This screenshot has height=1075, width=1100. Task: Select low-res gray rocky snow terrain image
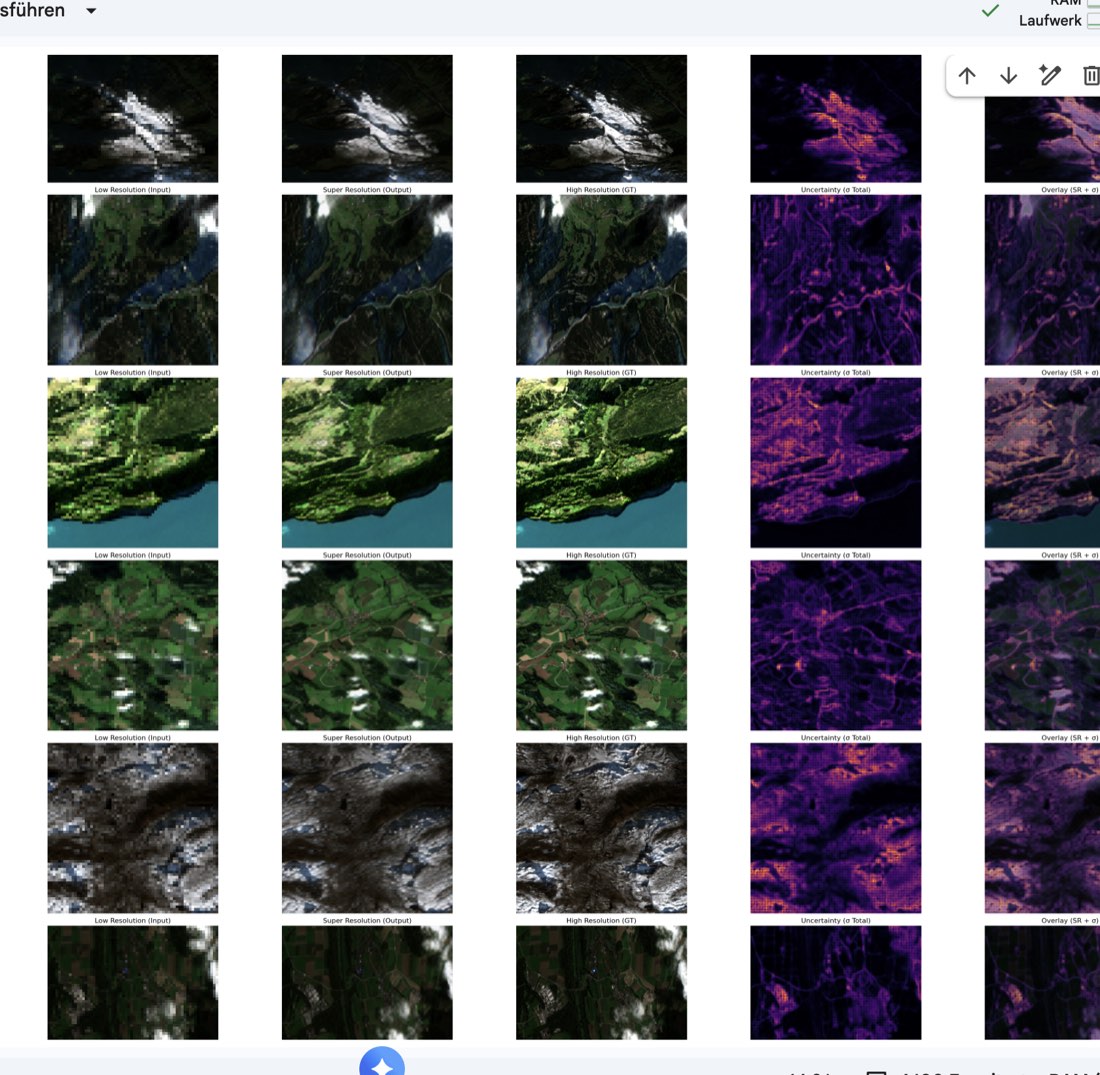pos(133,828)
